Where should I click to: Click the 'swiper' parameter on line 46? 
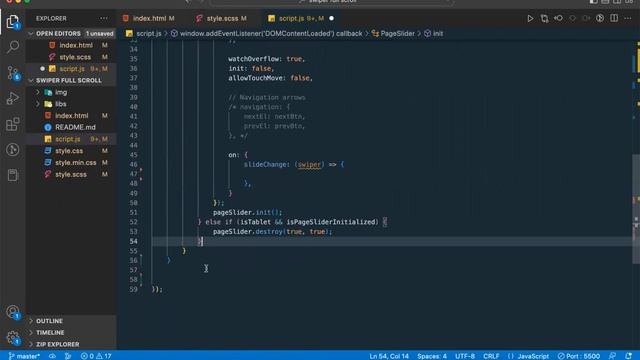(309, 164)
